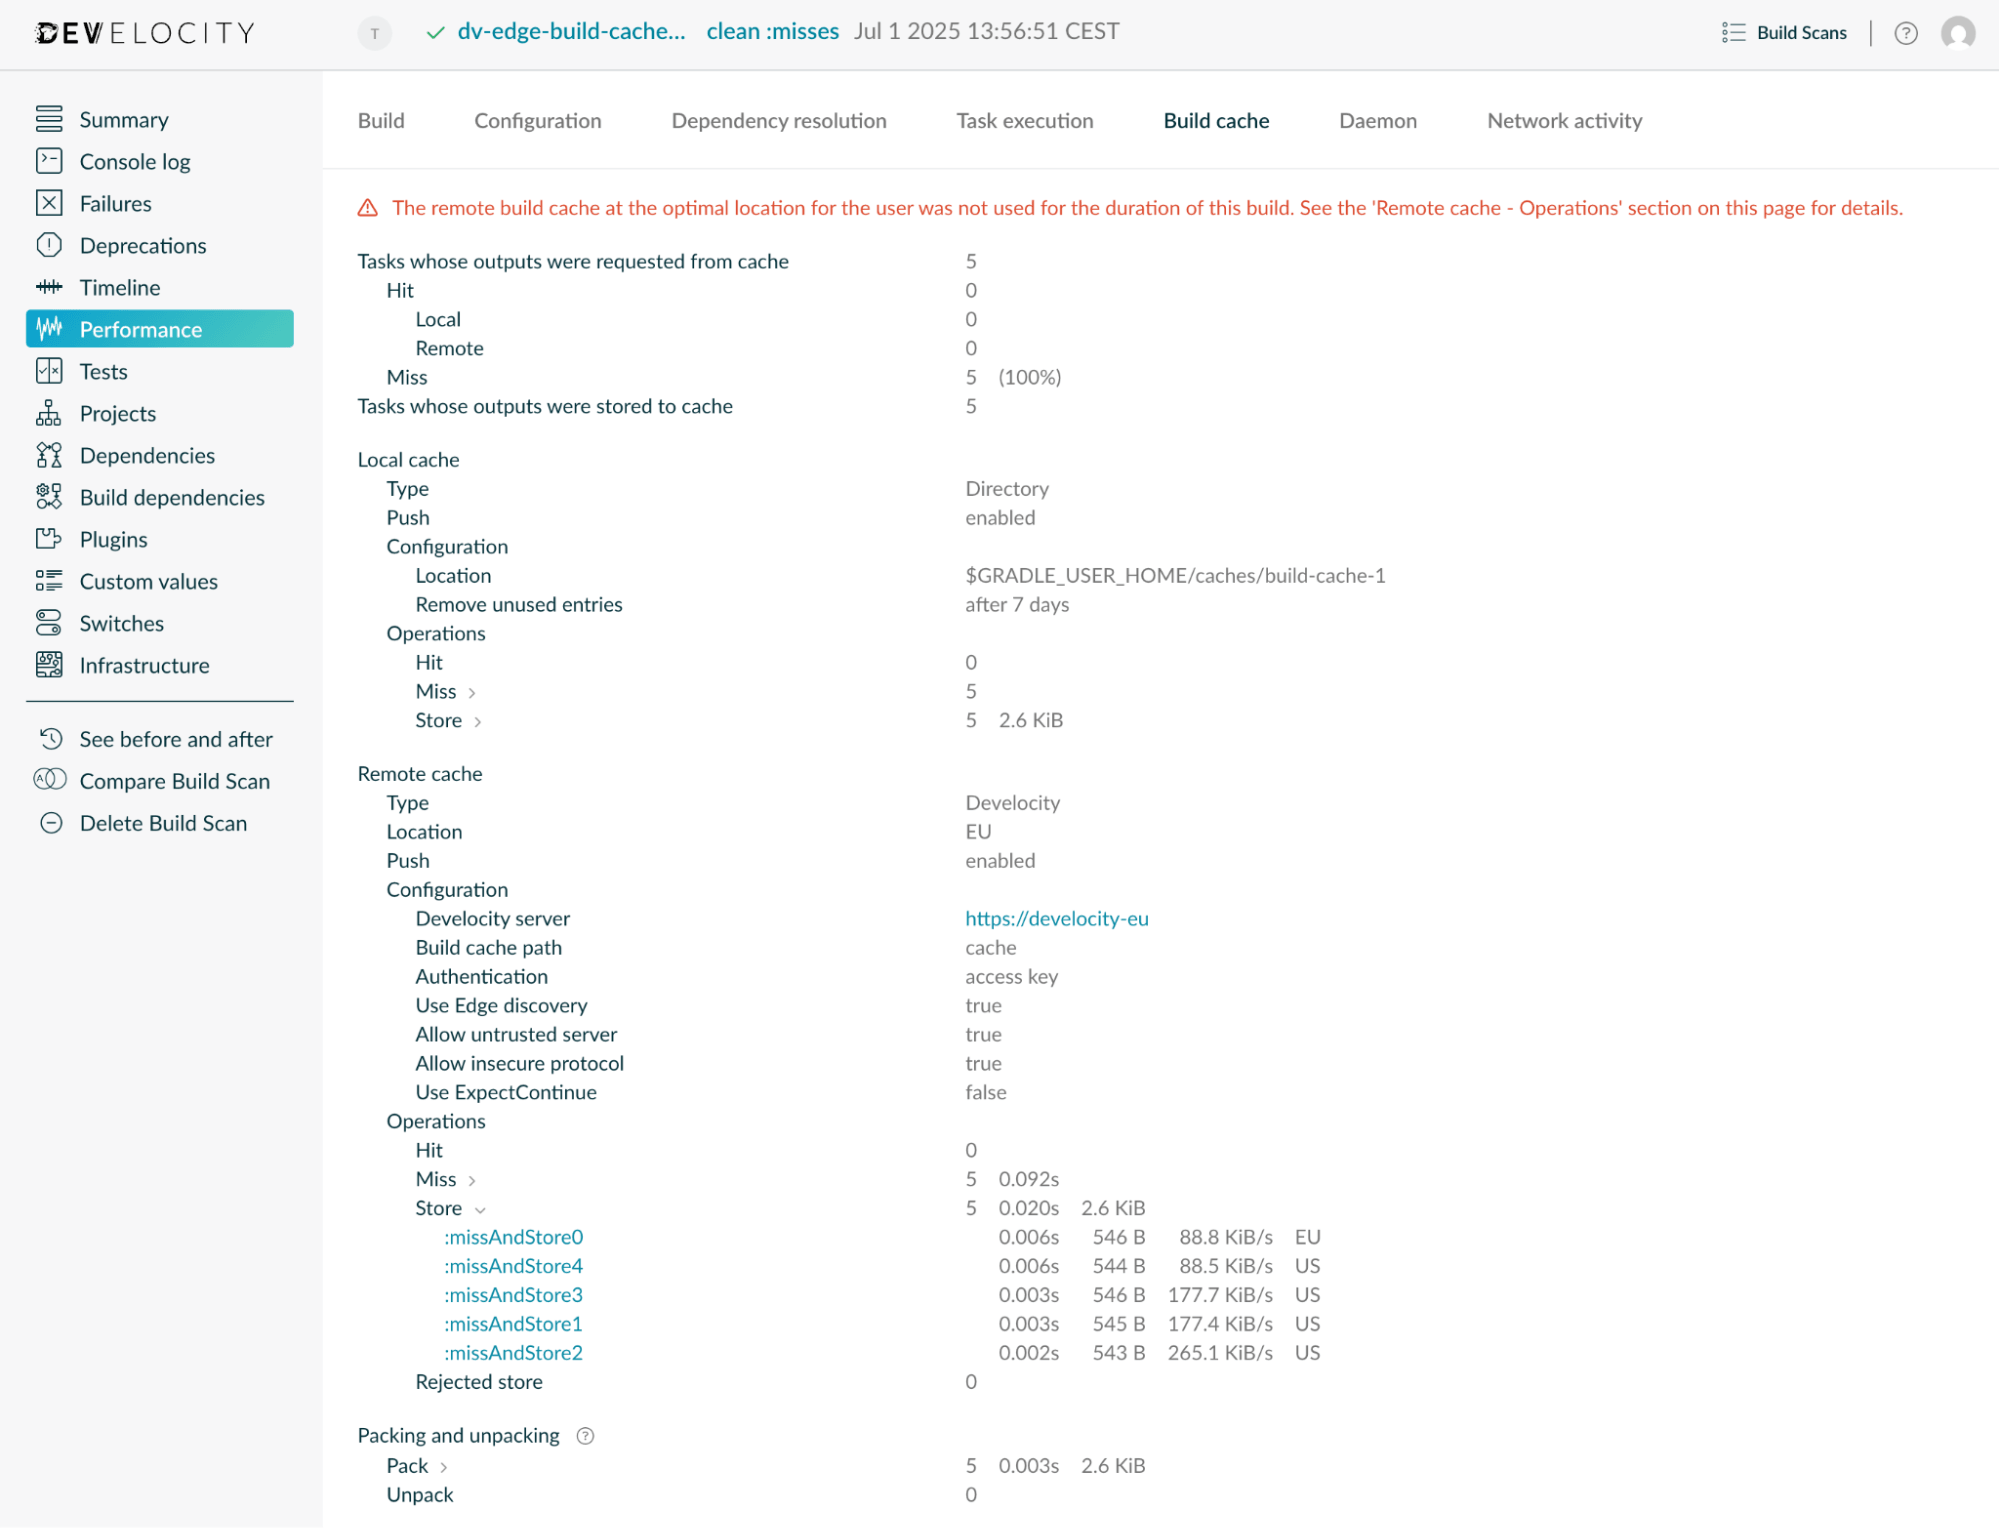The width and height of the screenshot is (1999, 1528).
Task: Collapse the remote cache Store list
Action: coord(481,1209)
